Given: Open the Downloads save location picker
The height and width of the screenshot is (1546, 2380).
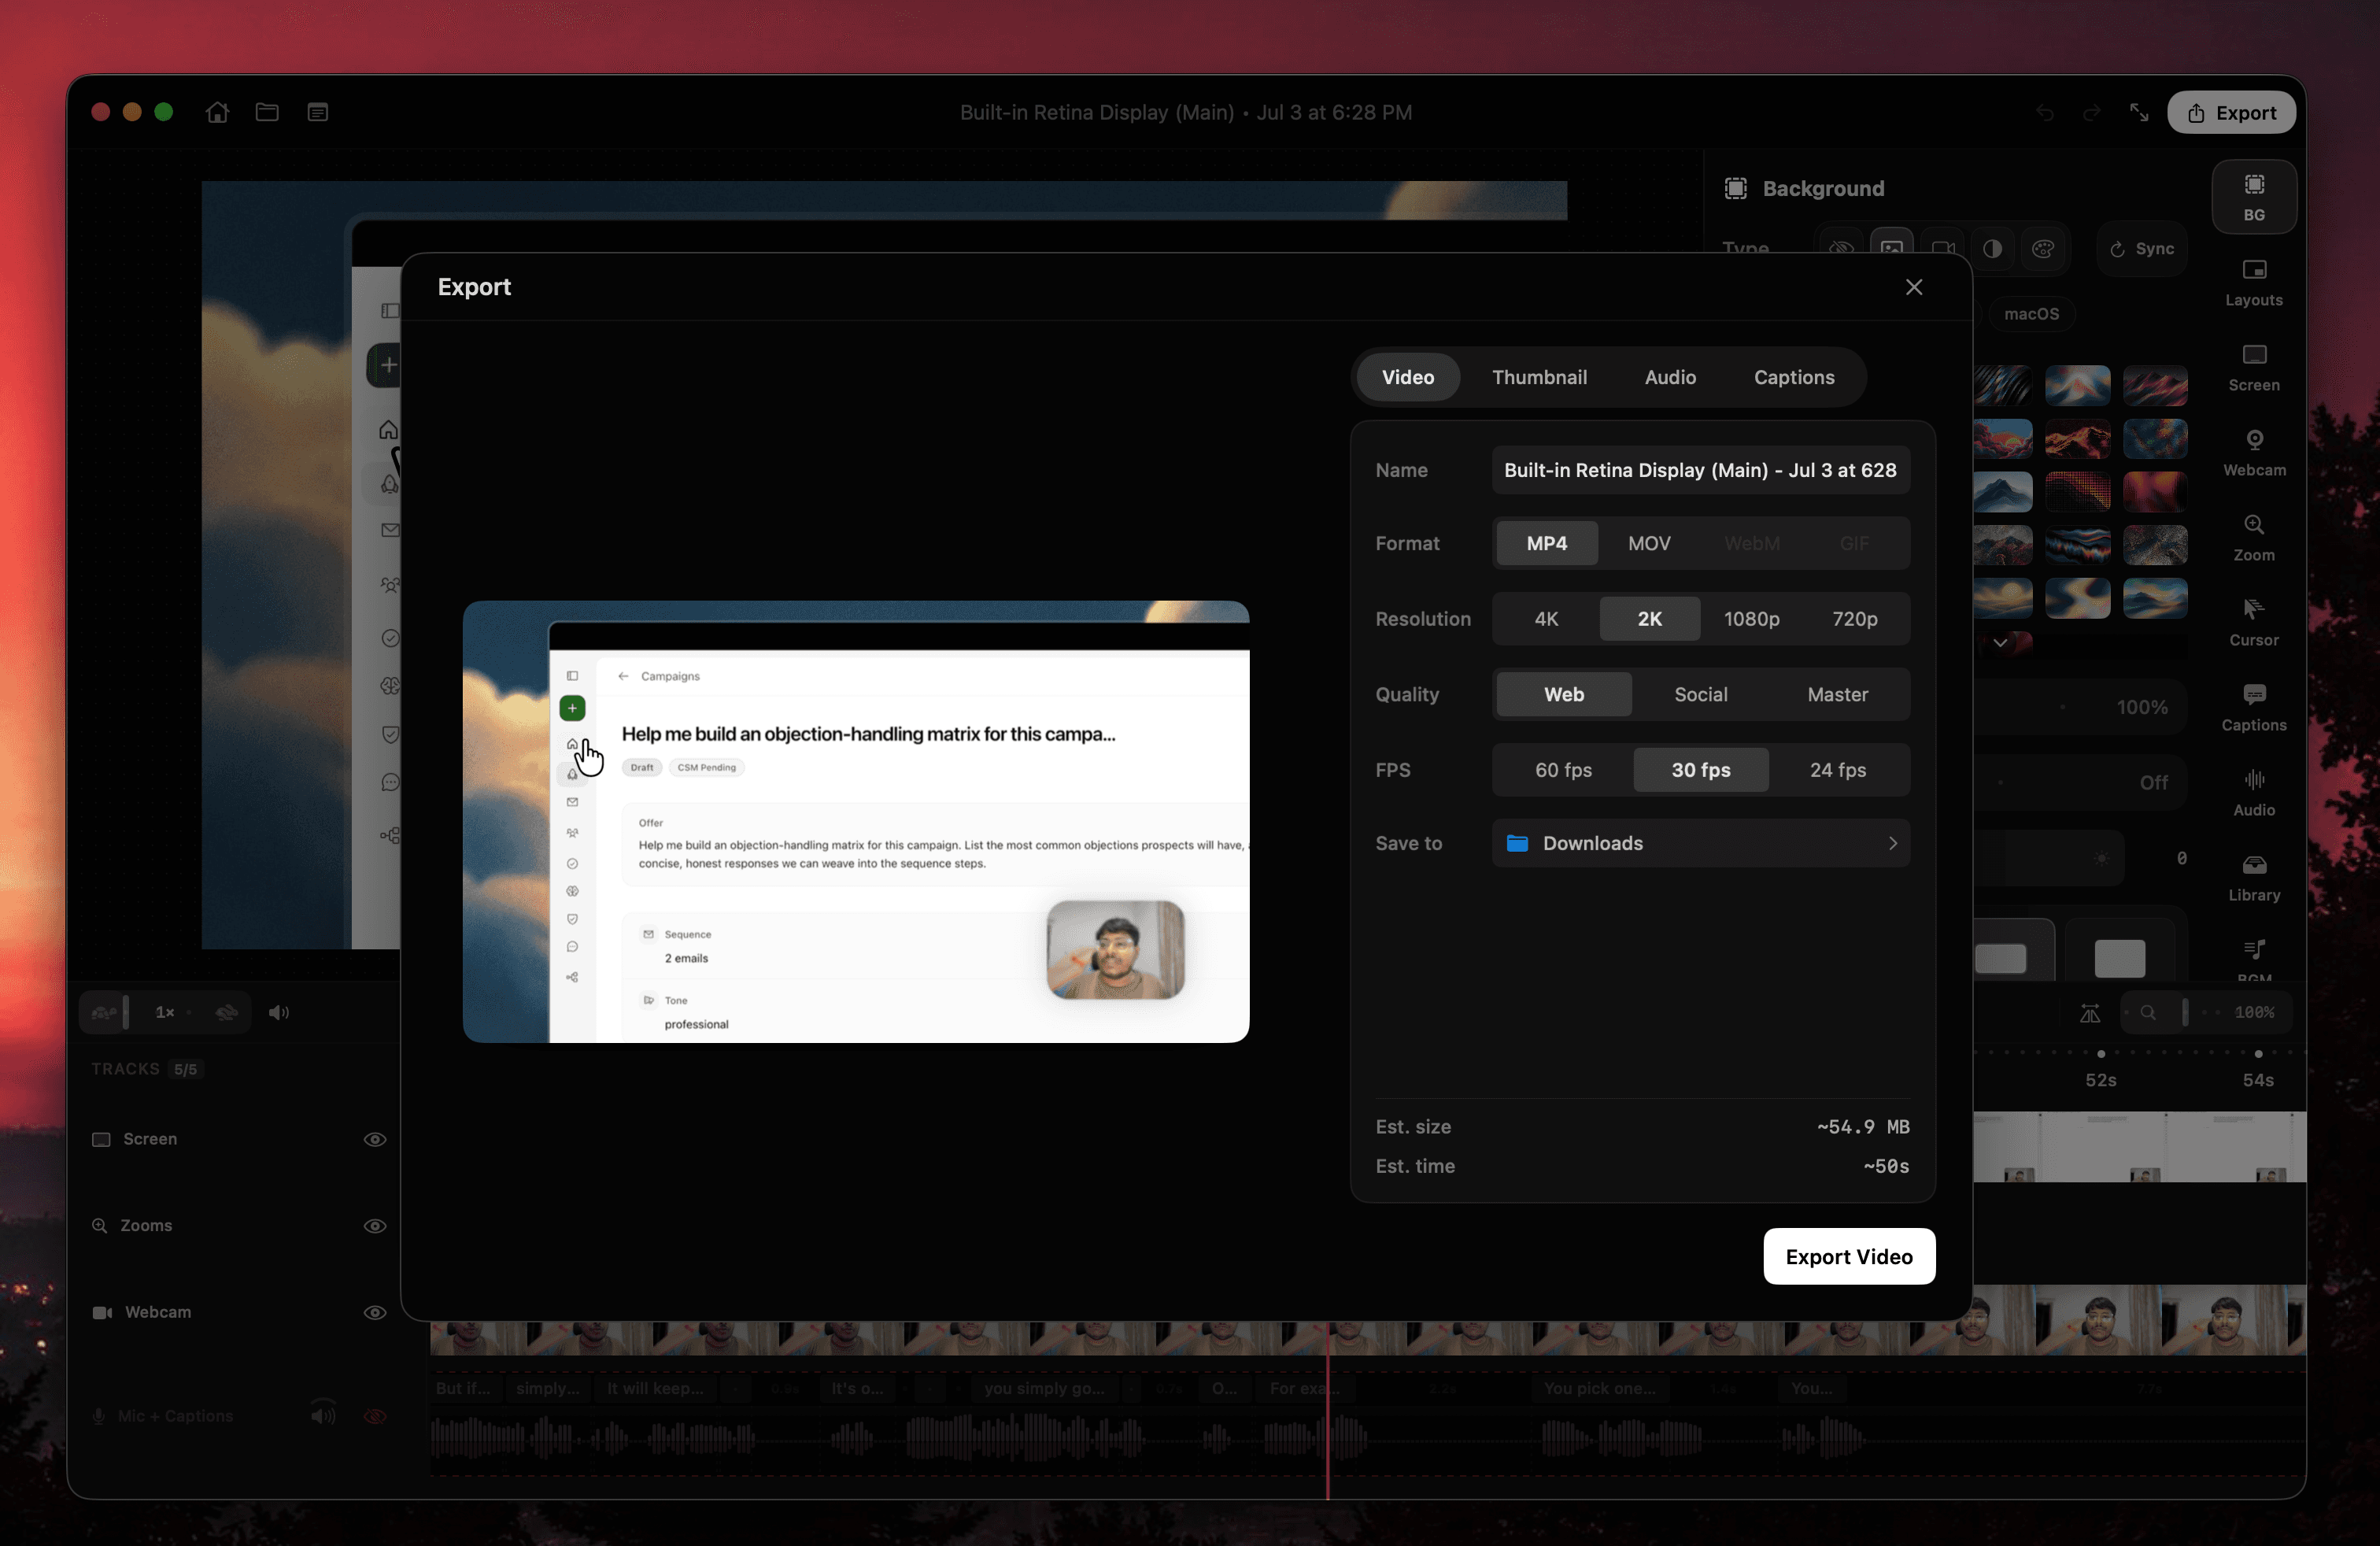Looking at the screenshot, I should pyautogui.click(x=1701, y=843).
